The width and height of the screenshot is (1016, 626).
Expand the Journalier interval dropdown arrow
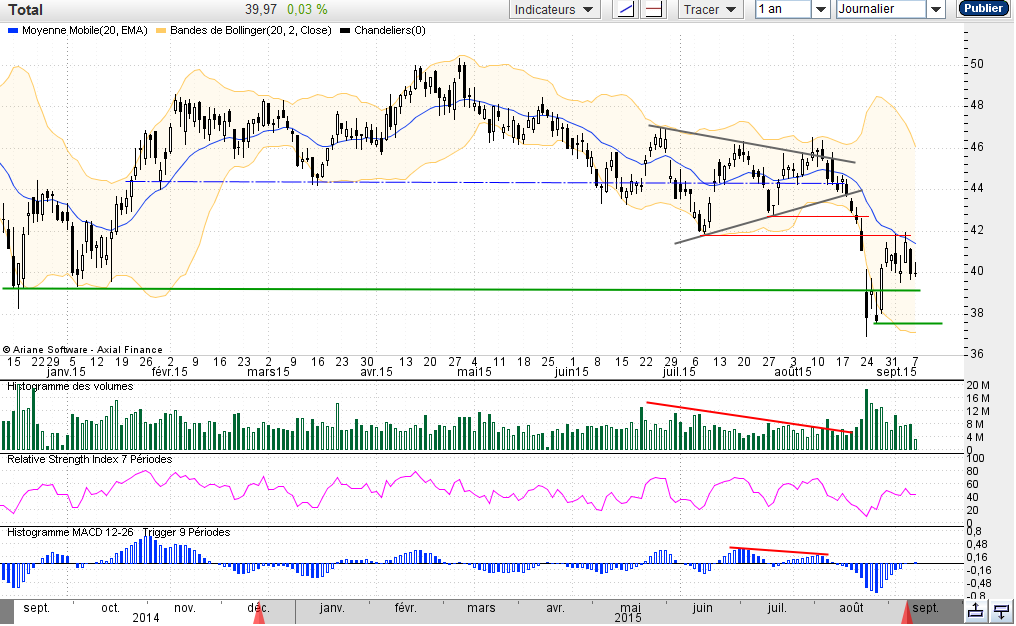936,10
